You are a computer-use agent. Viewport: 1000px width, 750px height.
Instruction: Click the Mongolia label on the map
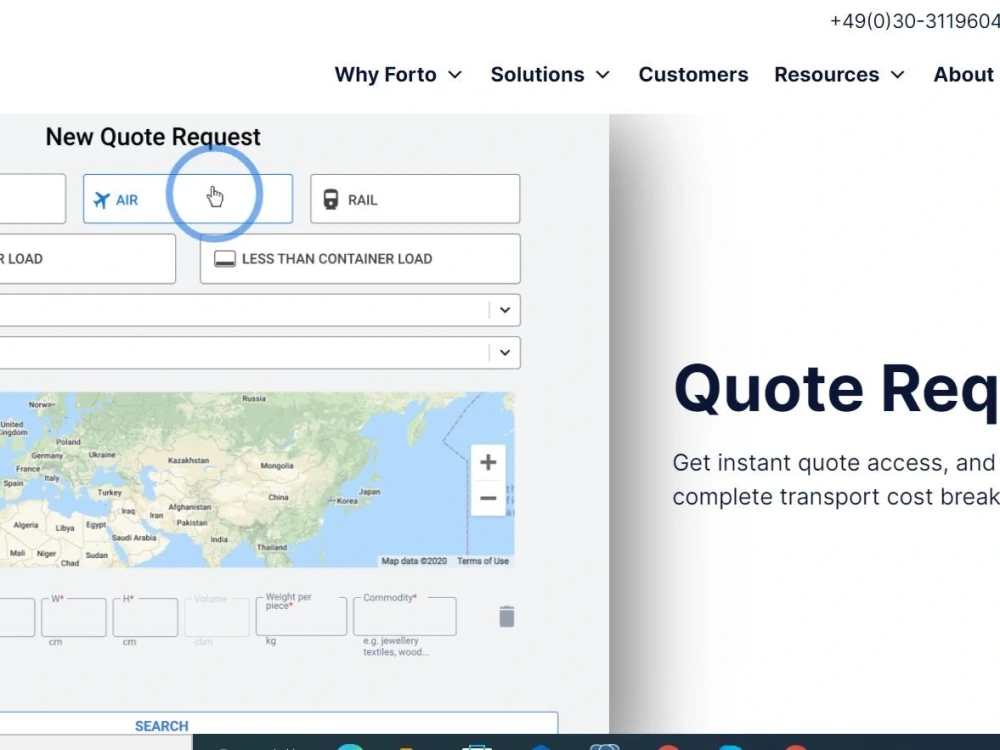click(x=277, y=466)
